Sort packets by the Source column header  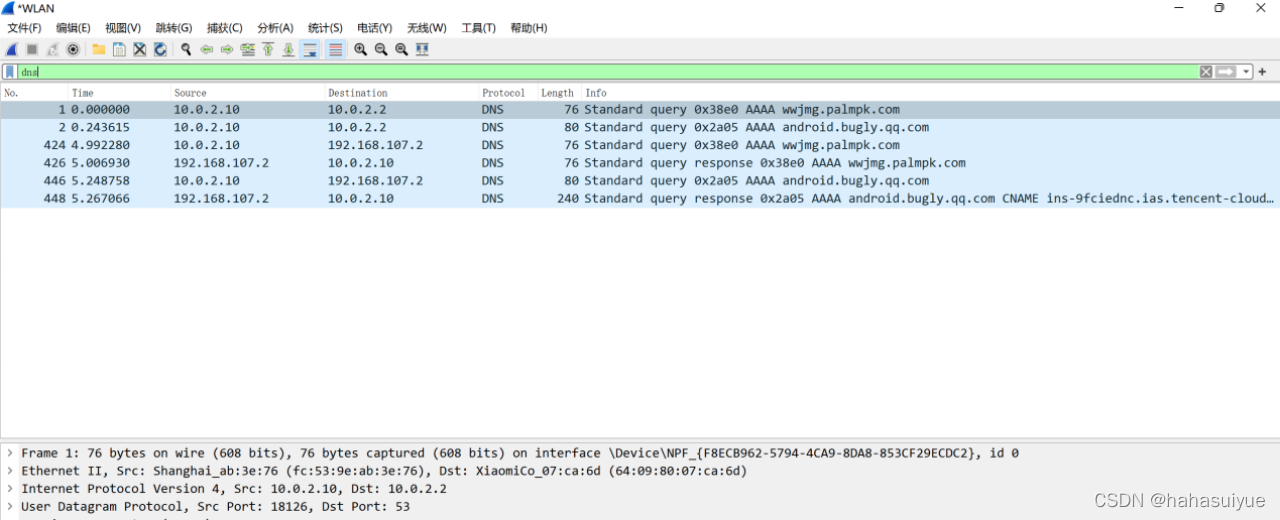[x=247, y=93]
